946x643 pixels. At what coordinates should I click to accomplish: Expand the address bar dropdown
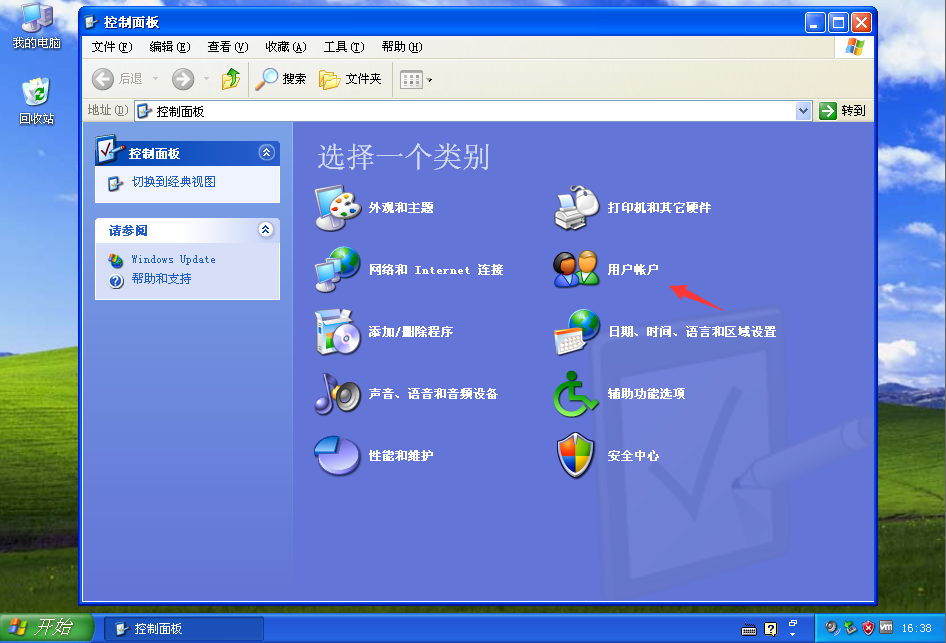[x=803, y=111]
